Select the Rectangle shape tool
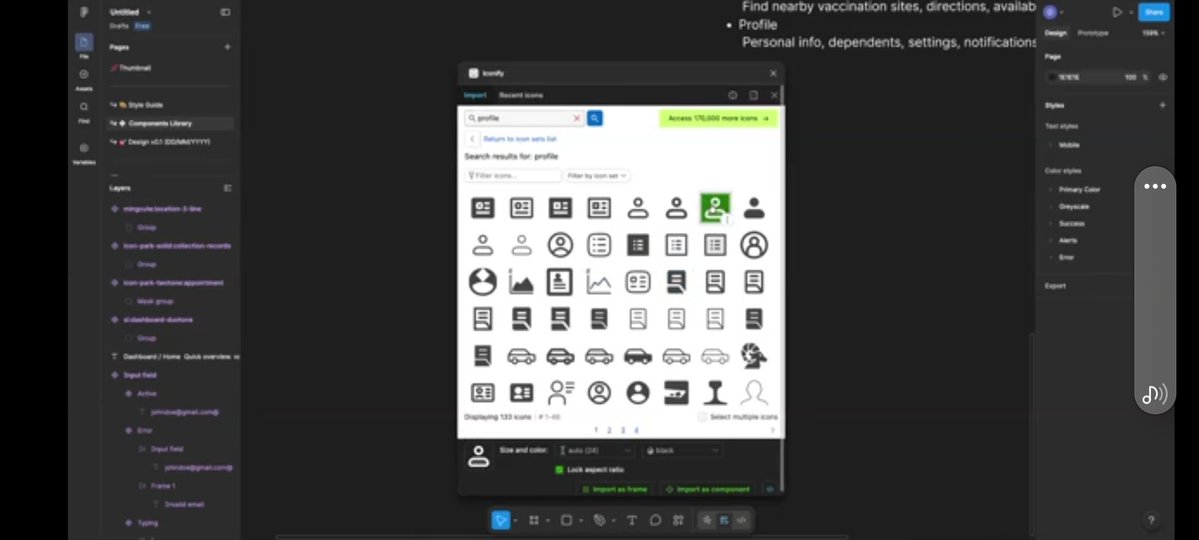Image resolution: width=1199 pixels, height=540 pixels. tap(567, 520)
